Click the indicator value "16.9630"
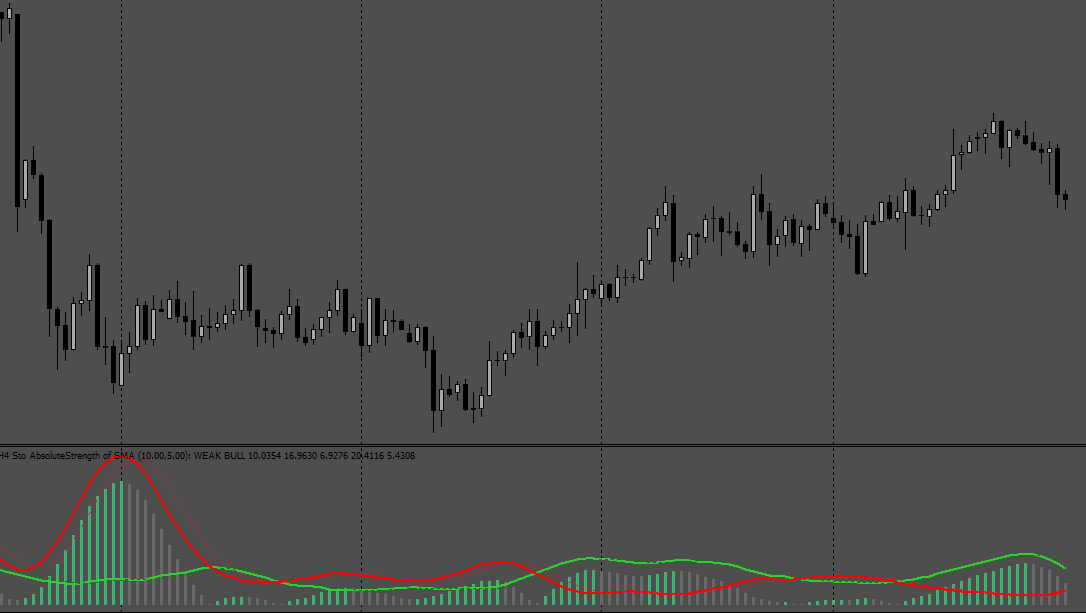 click(x=300, y=456)
